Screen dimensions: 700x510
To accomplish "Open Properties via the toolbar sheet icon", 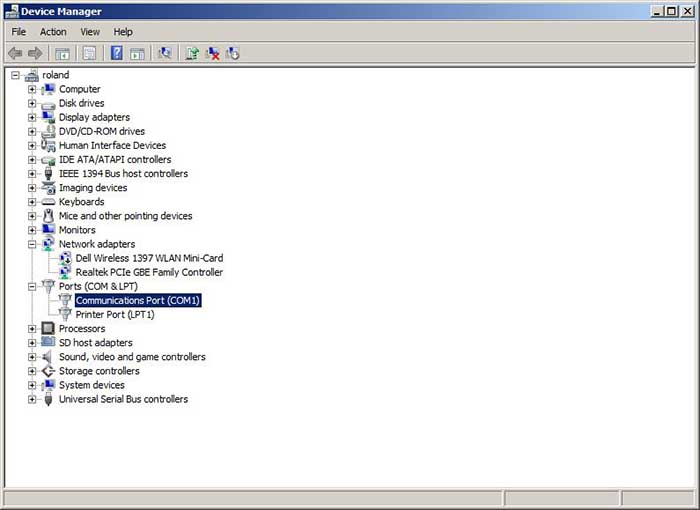I will tap(89, 54).
